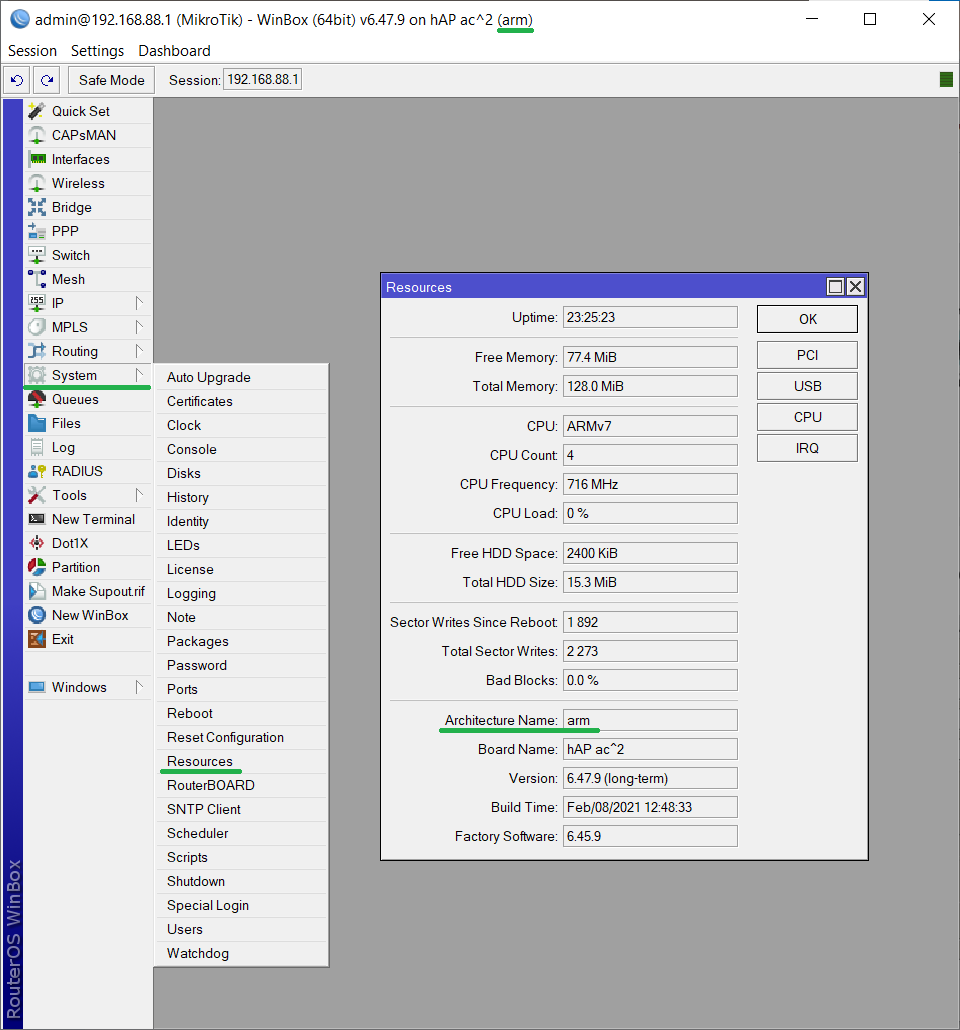Click the IP 255 icon
The height and width of the screenshot is (1030, 960).
pos(37,303)
